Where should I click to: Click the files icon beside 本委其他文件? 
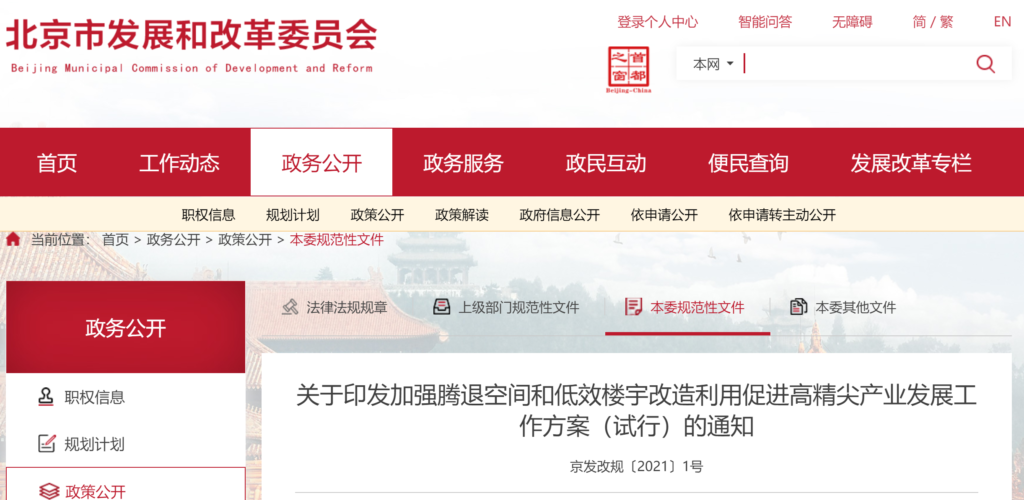coord(798,307)
